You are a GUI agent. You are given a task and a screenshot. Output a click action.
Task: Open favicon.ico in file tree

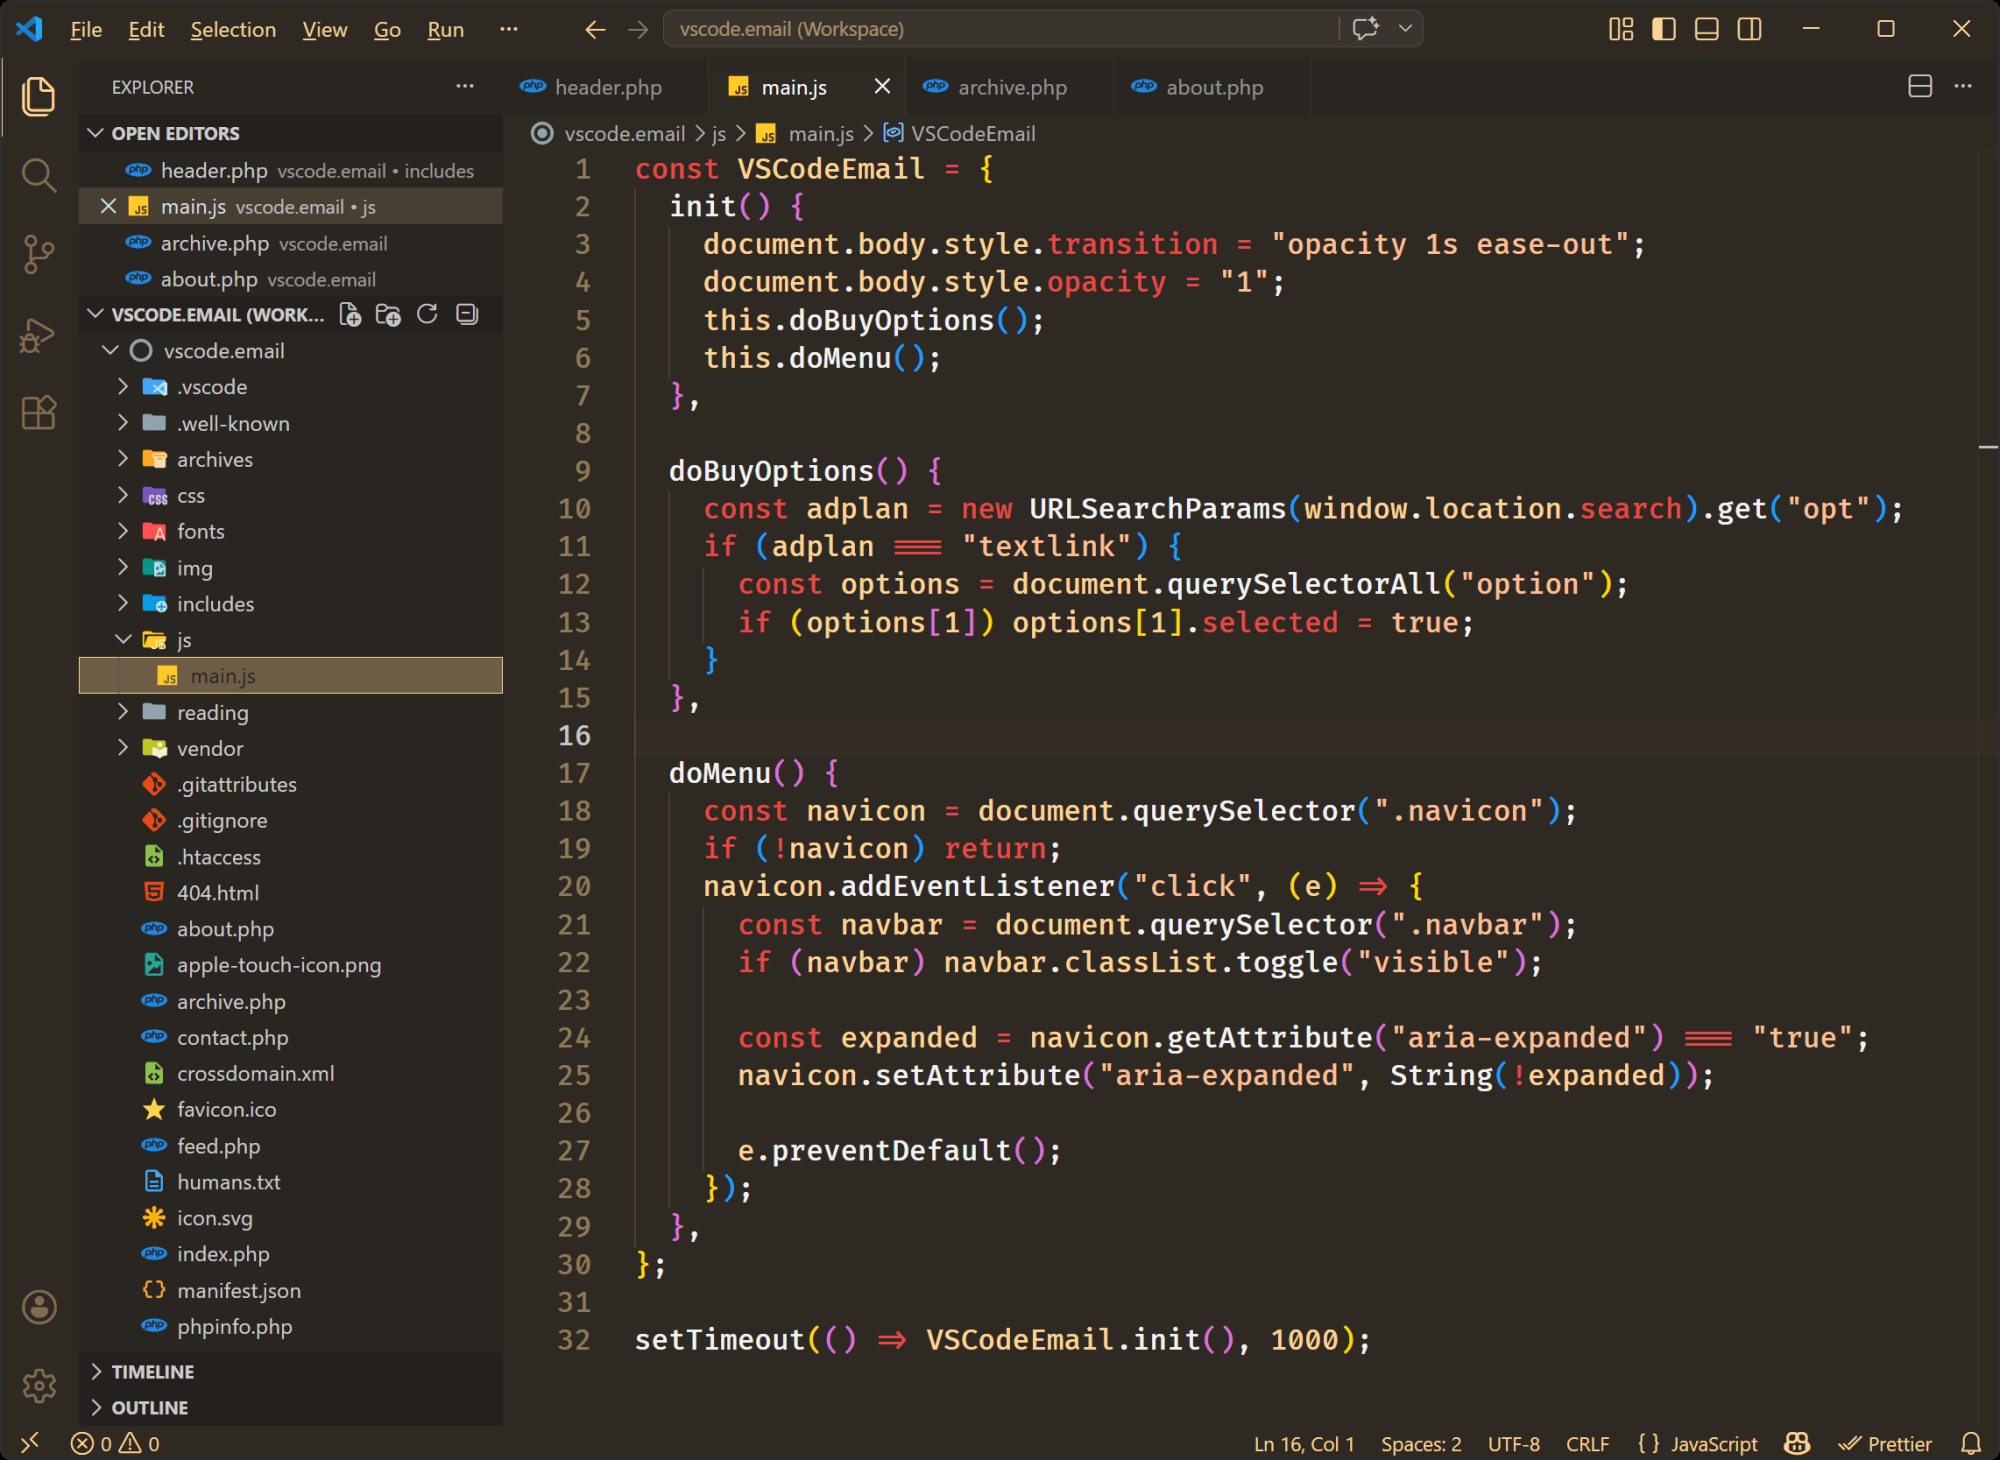290,1109
